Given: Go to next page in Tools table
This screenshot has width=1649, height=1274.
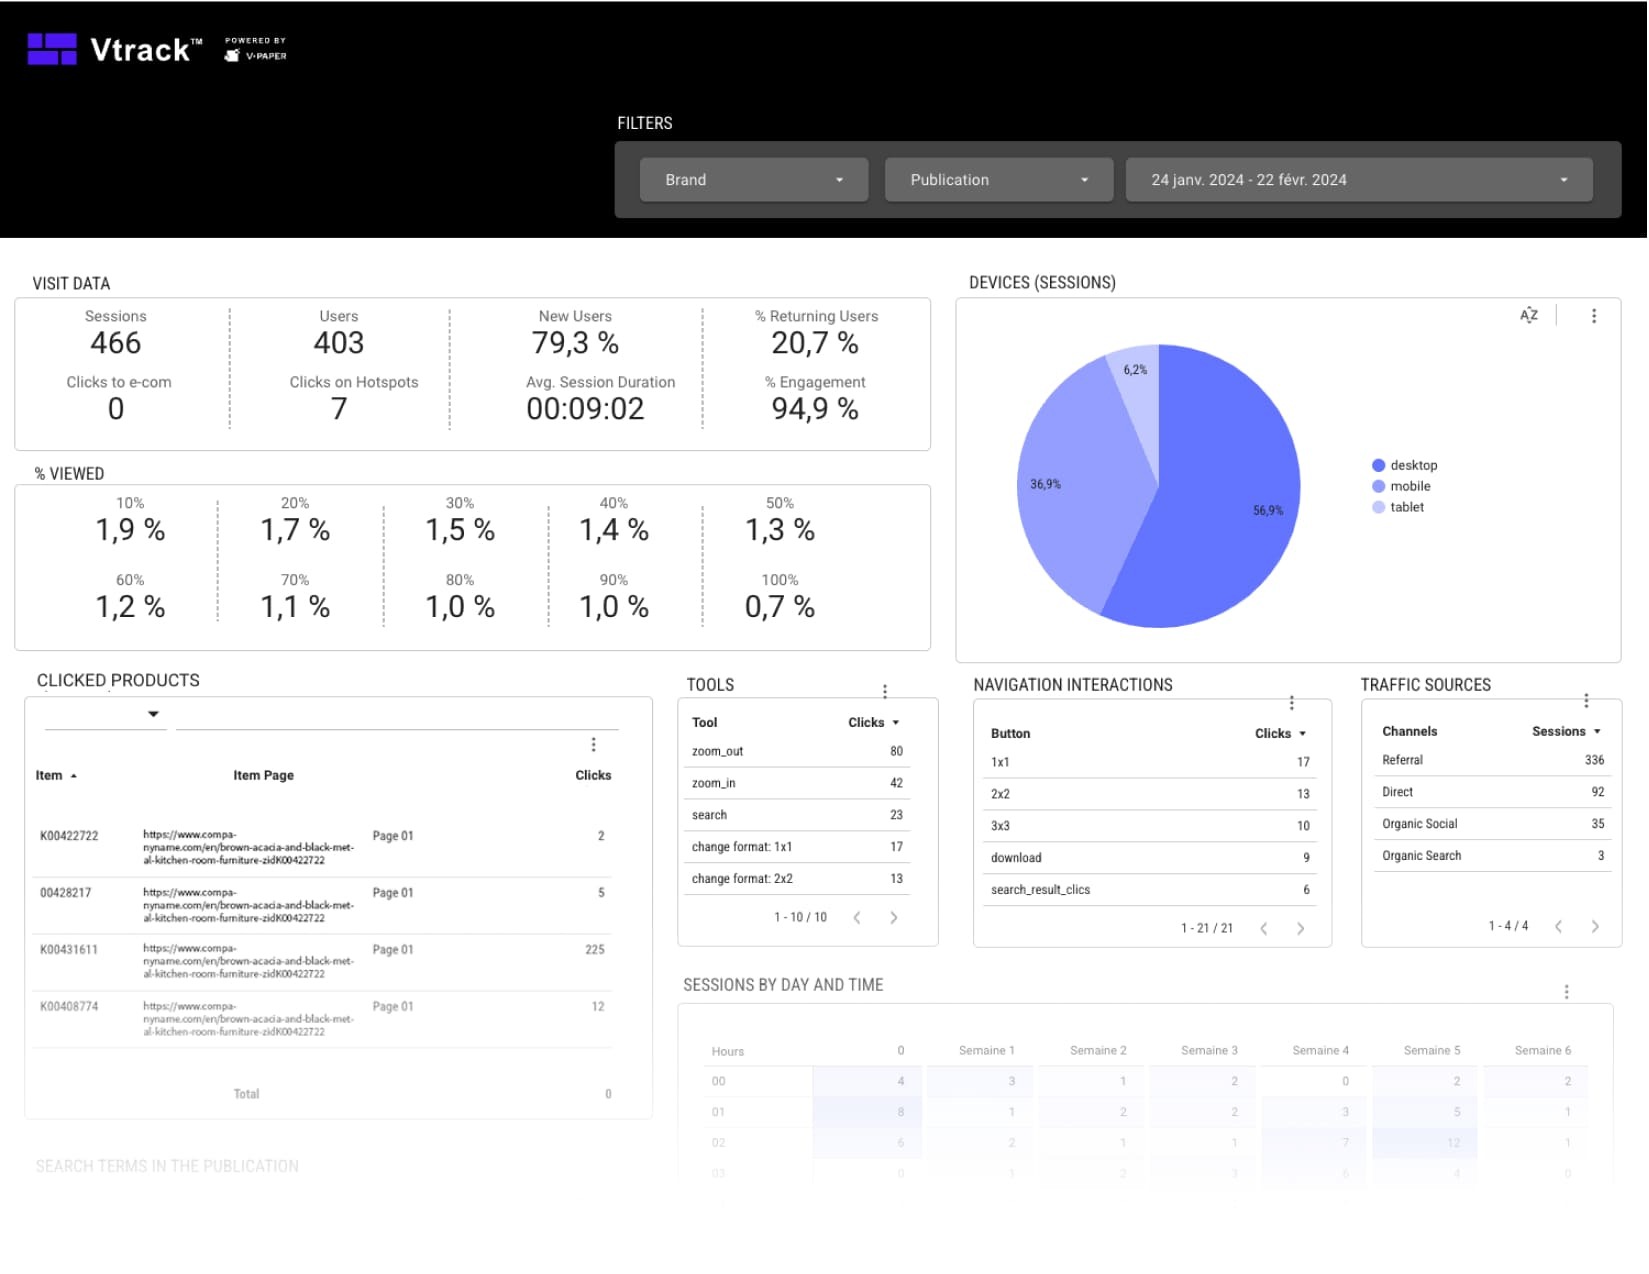Looking at the screenshot, I should point(894,918).
